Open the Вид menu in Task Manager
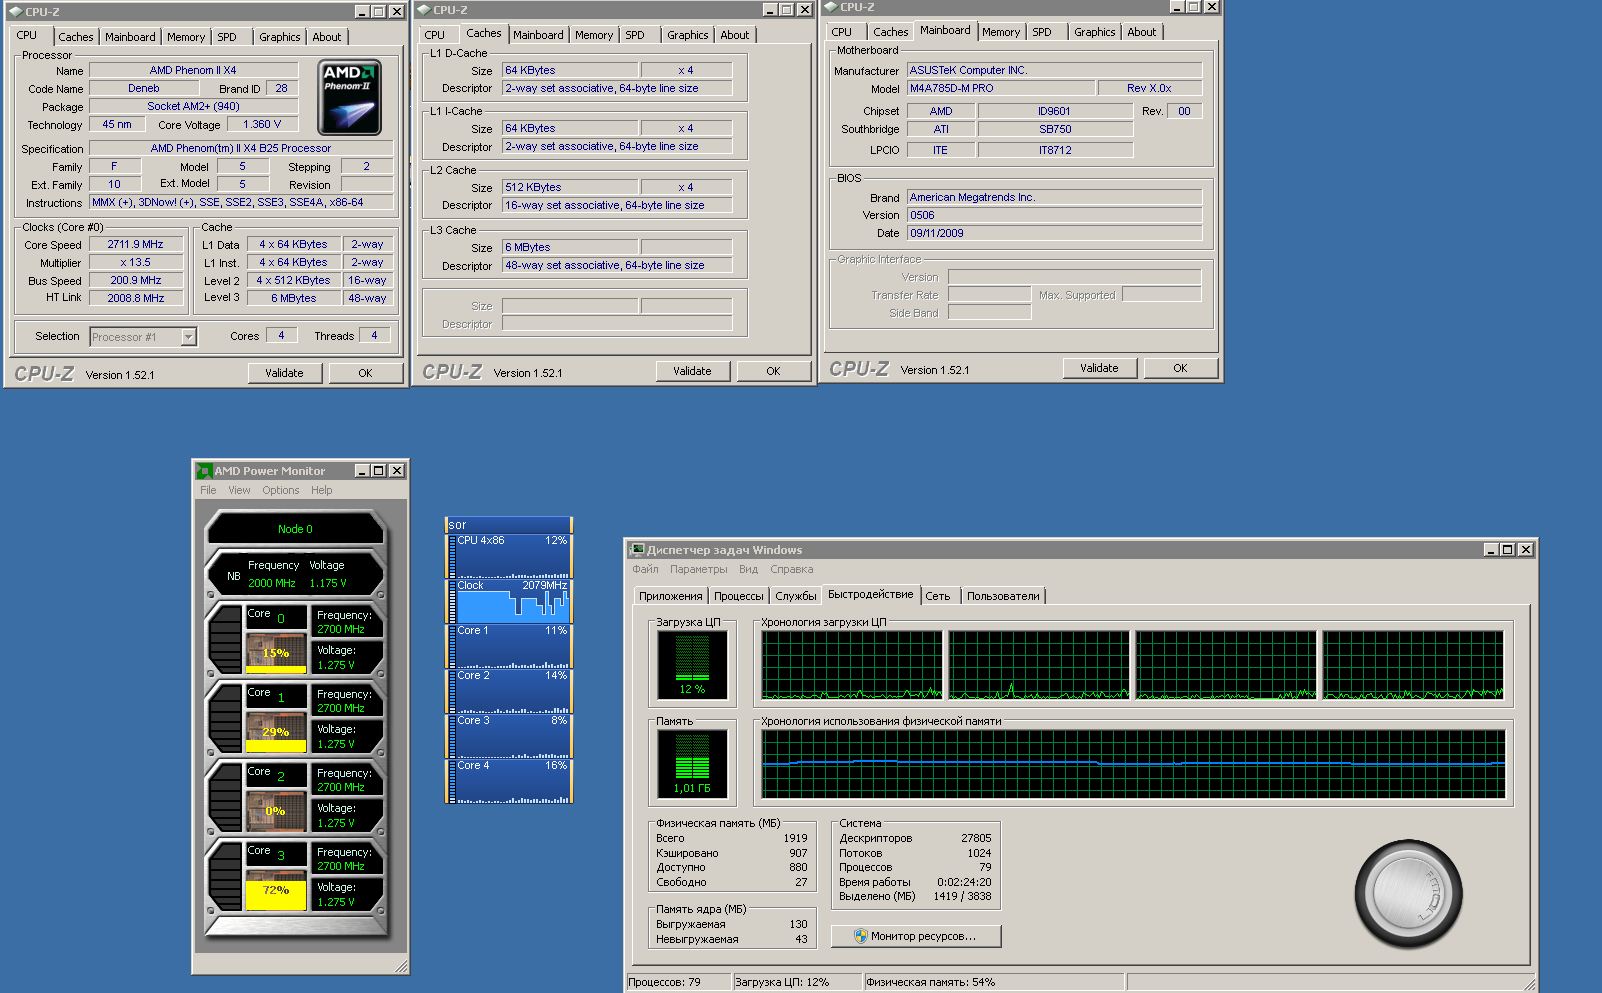This screenshot has height=993, width=1602. (x=749, y=569)
